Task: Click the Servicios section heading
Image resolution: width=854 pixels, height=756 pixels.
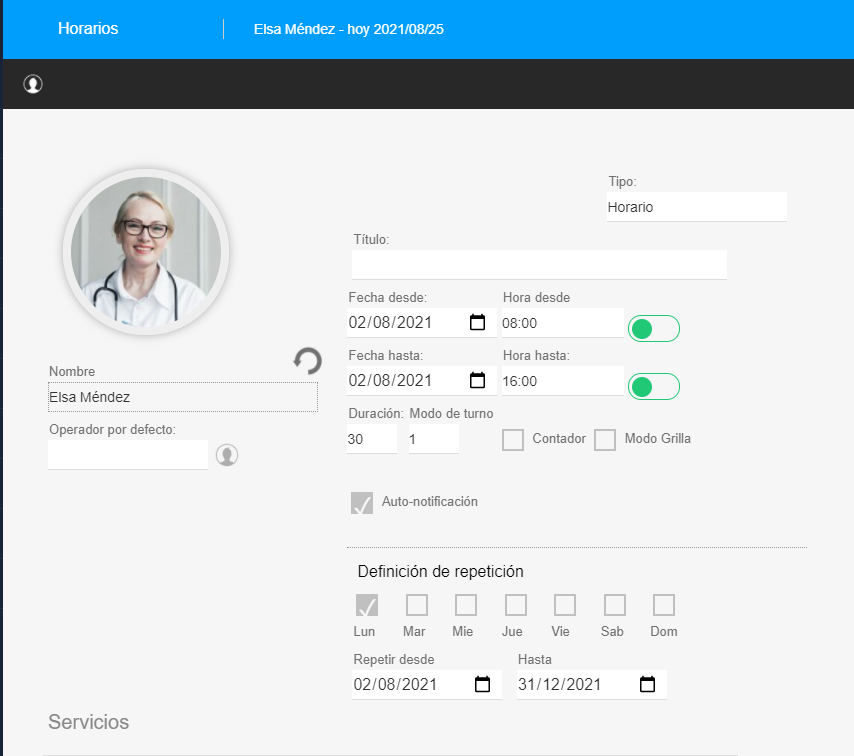Action: [89, 722]
